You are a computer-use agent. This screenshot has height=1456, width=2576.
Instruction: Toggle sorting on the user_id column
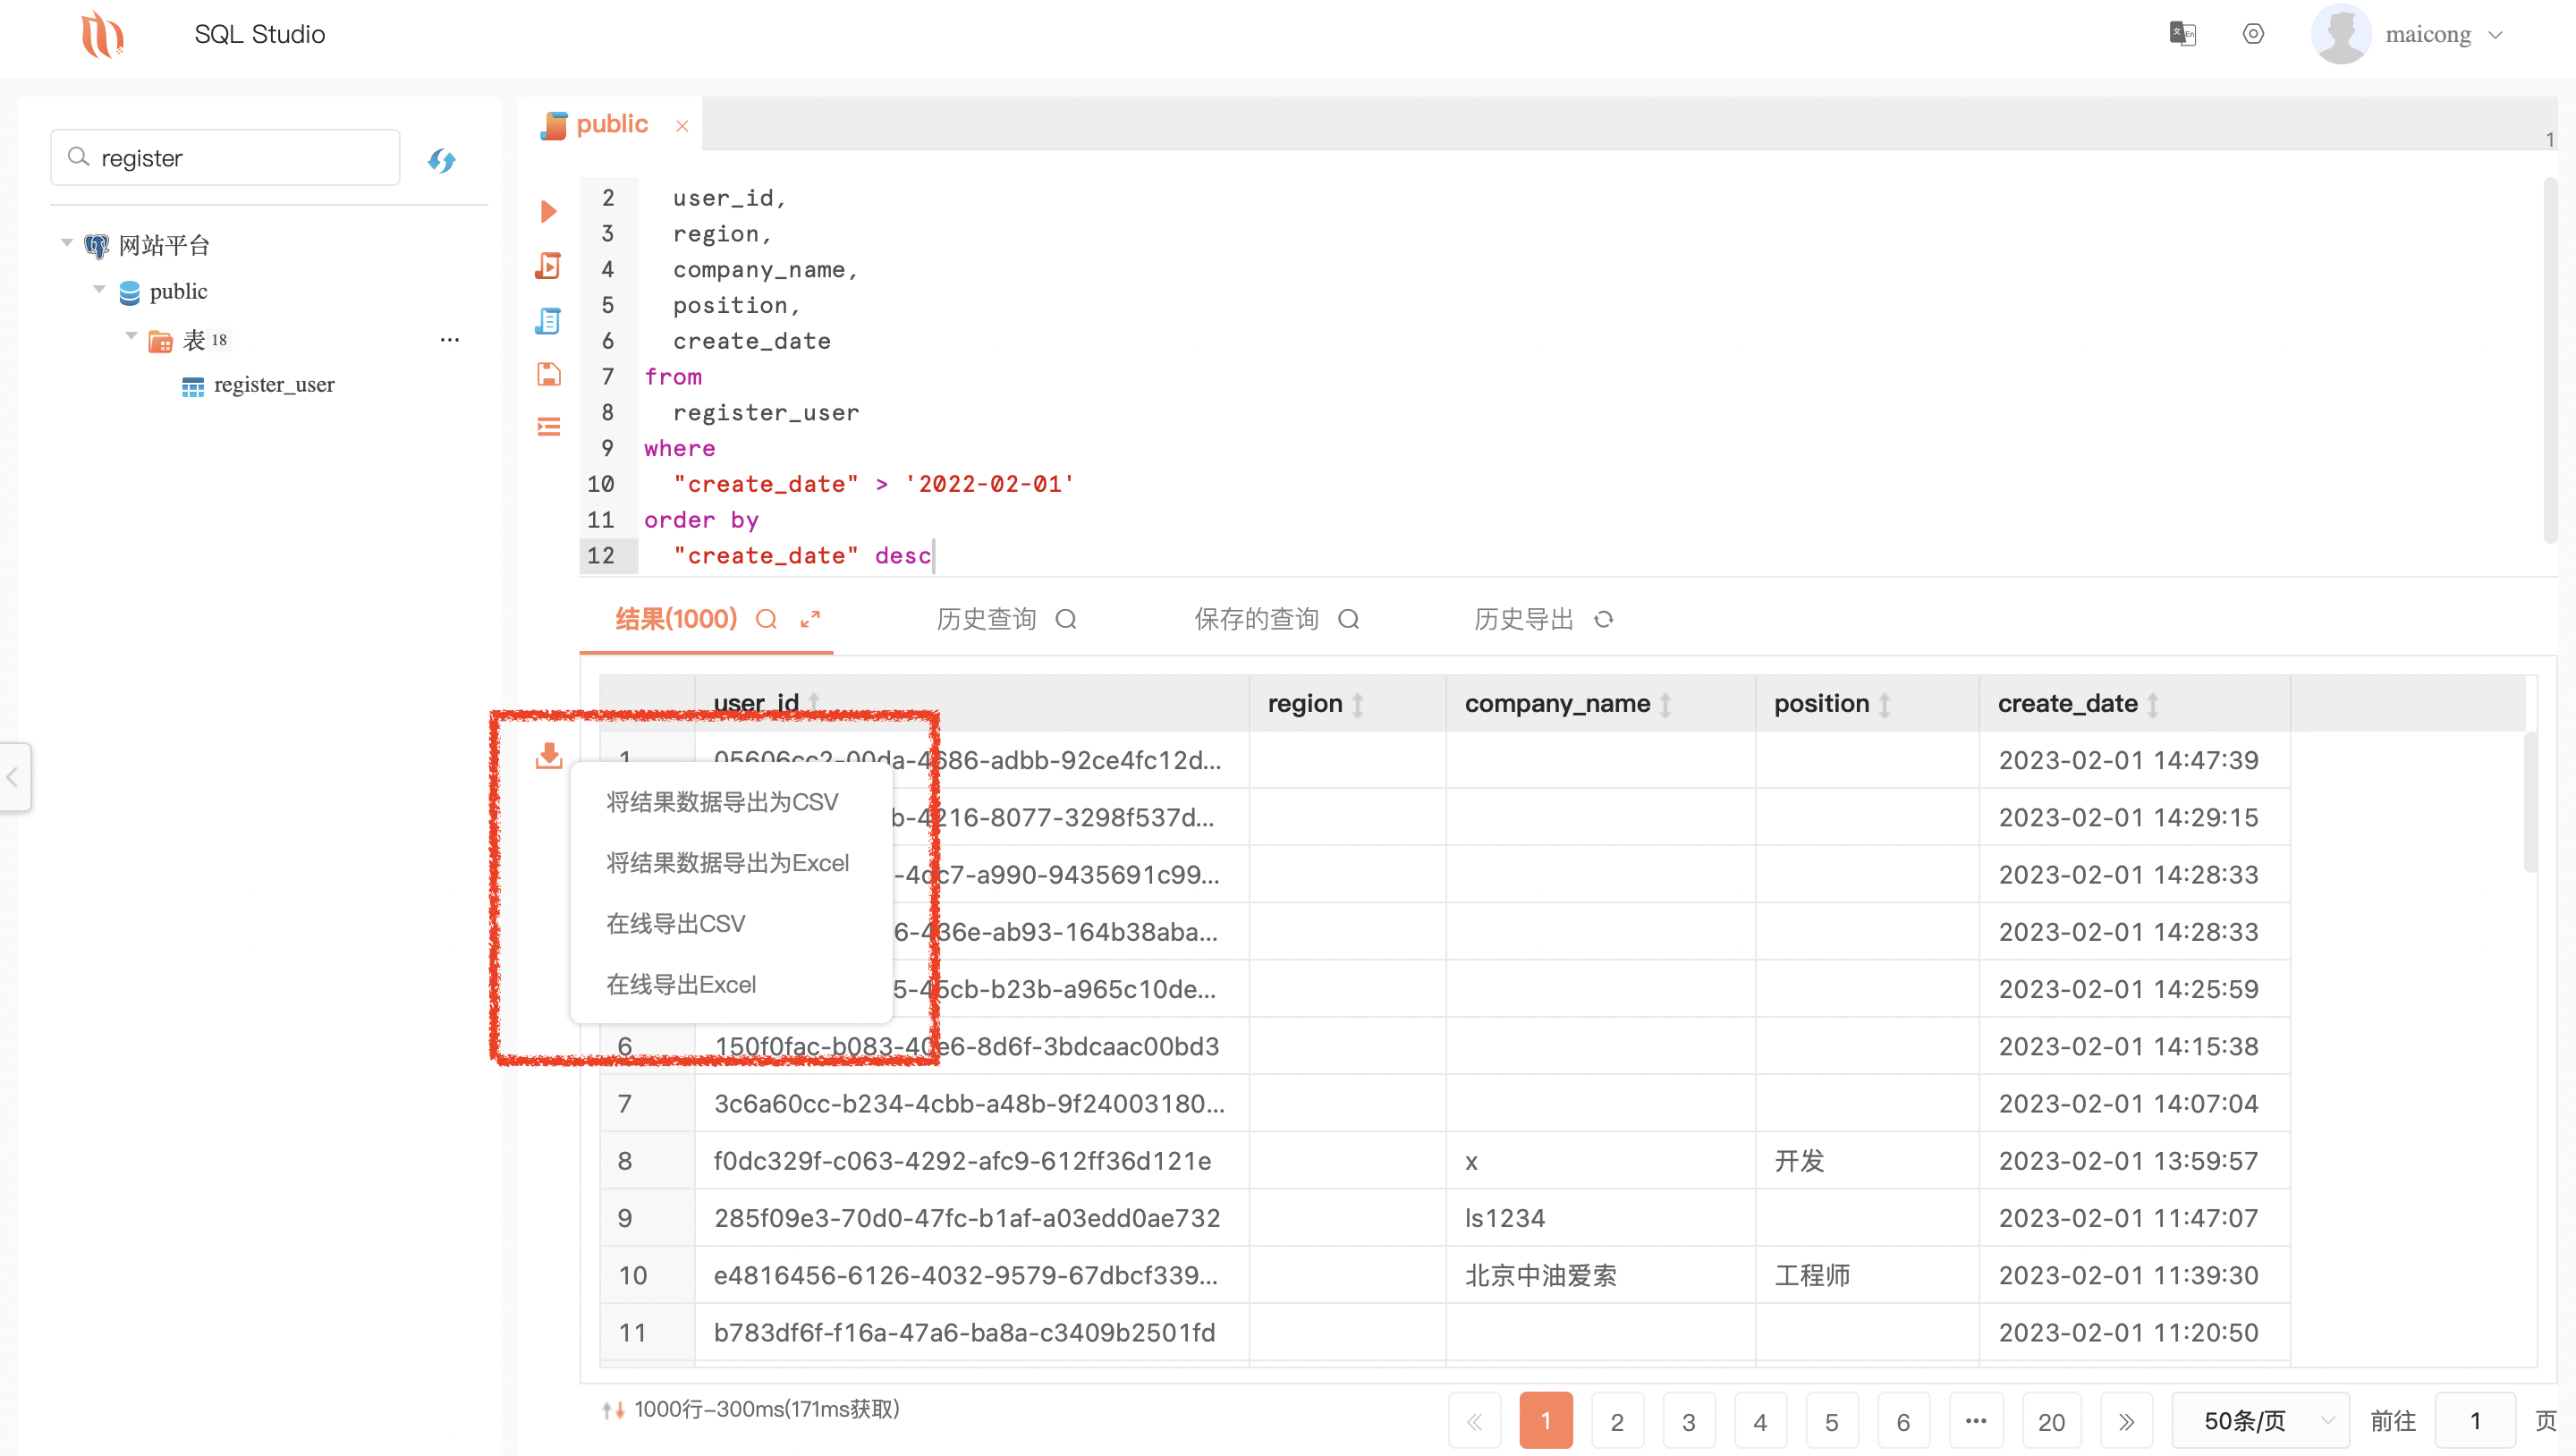click(x=814, y=703)
